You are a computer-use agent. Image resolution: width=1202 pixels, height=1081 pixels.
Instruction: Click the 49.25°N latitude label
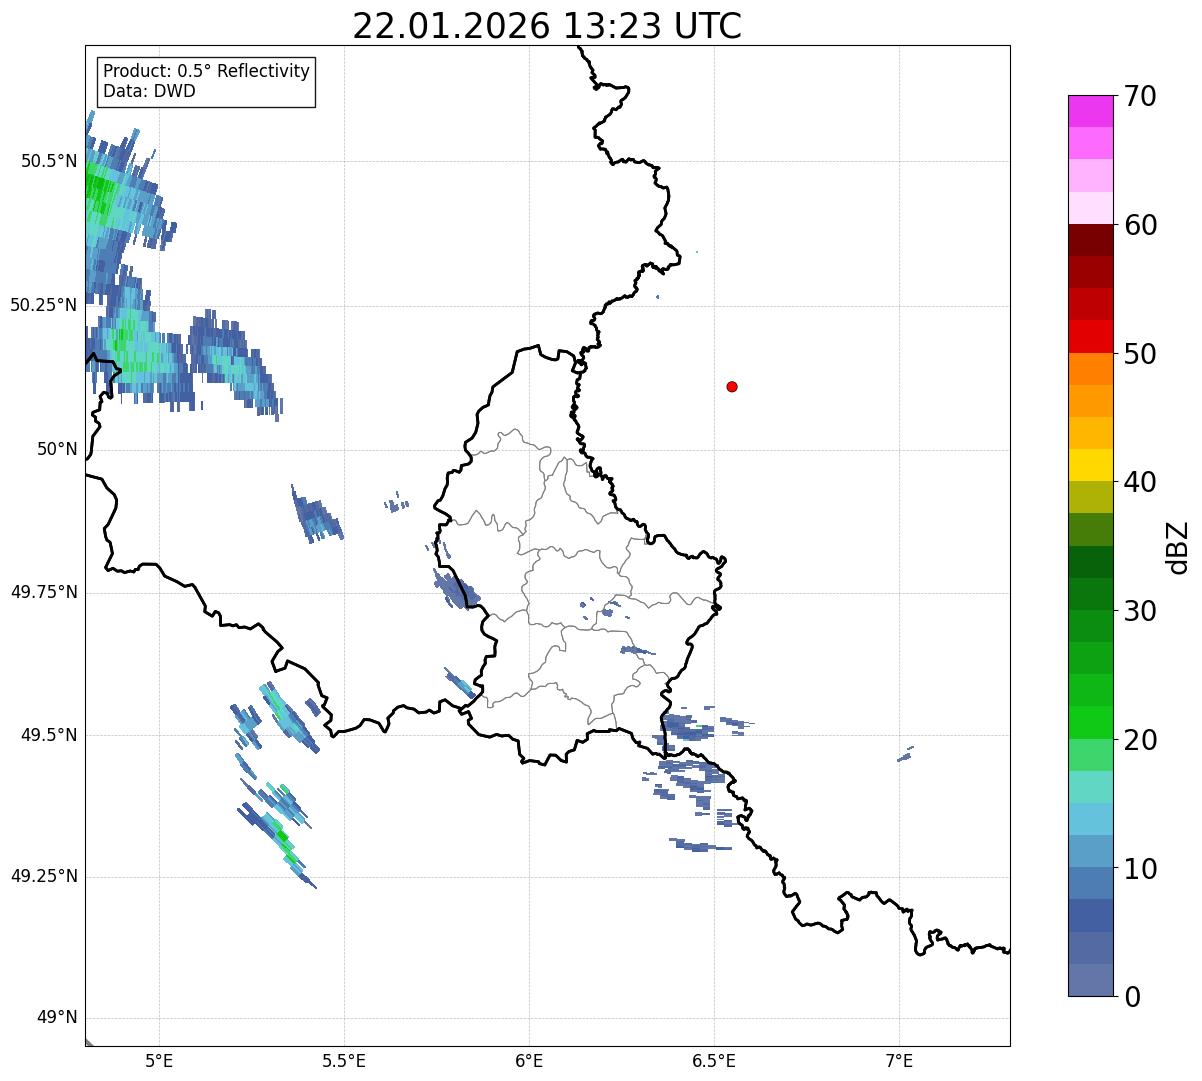point(44,876)
